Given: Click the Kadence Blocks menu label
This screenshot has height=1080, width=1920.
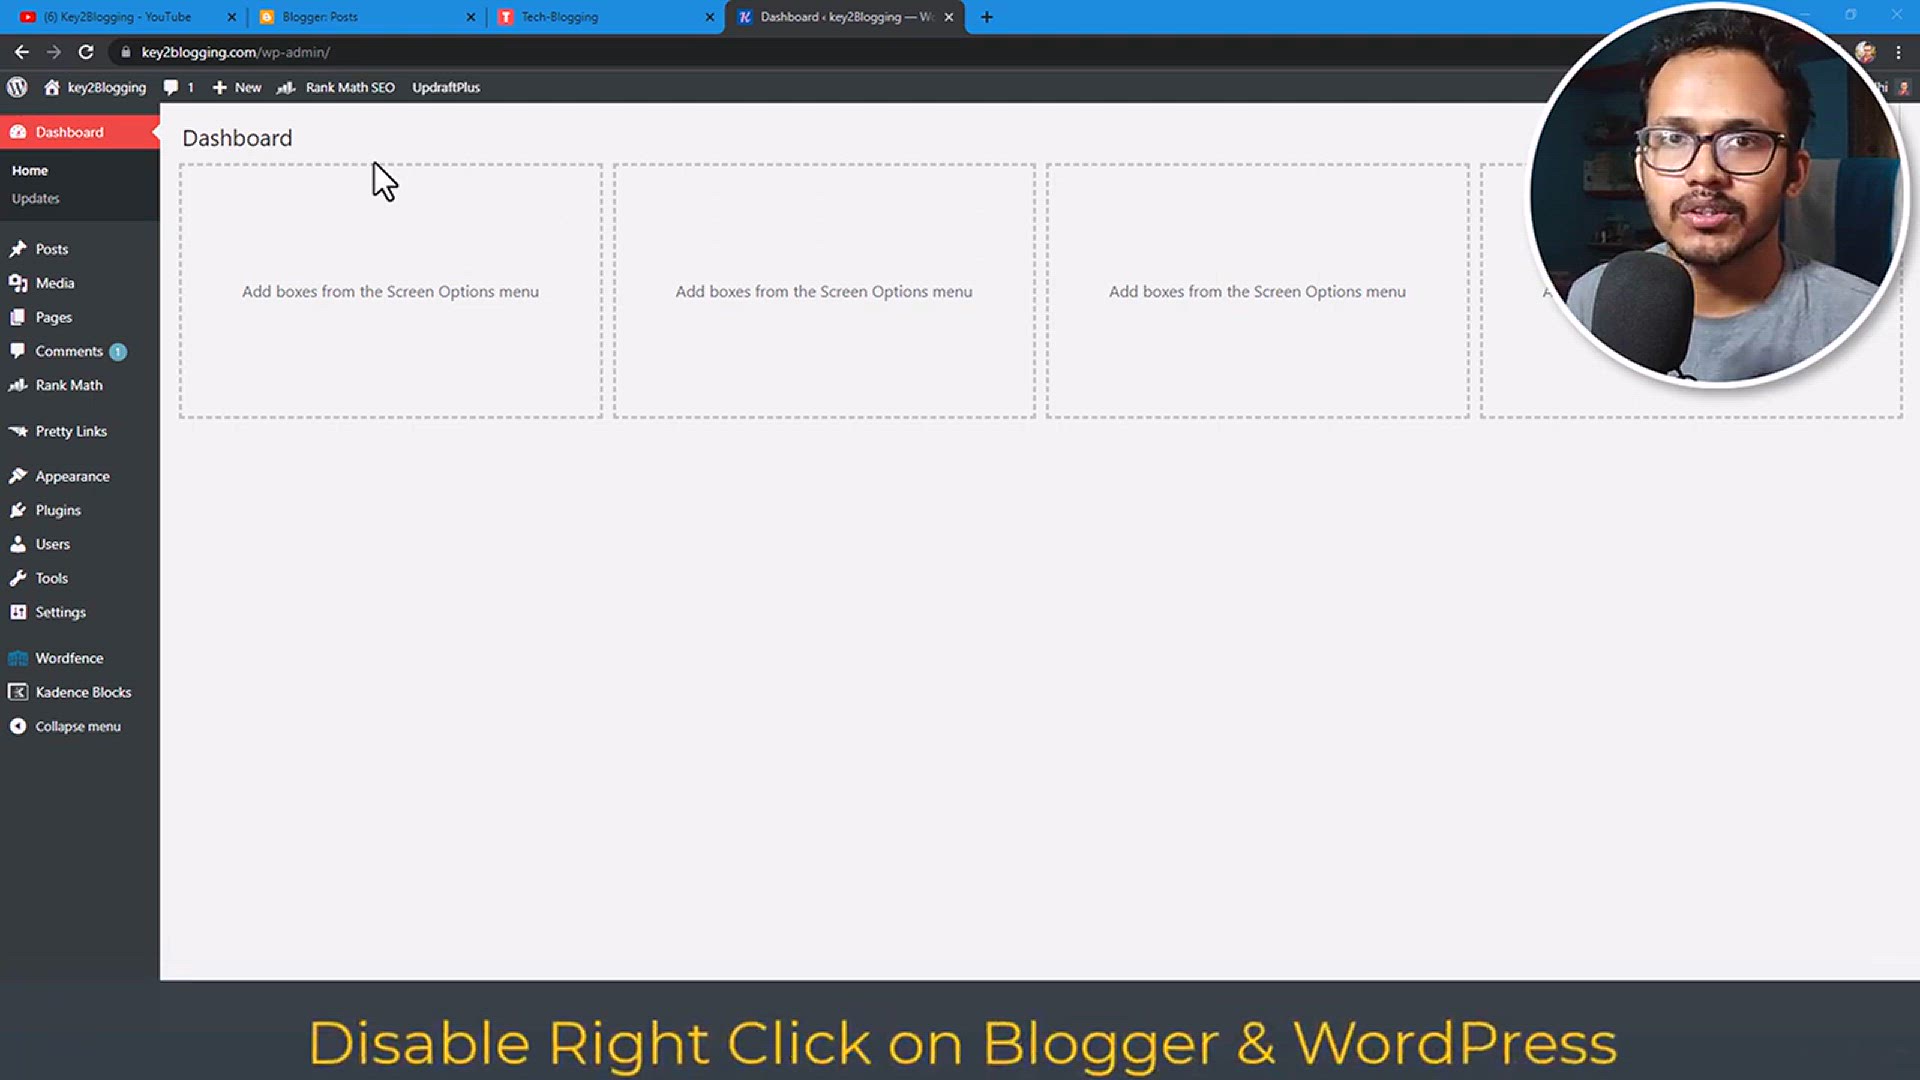Looking at the screenshot, I should tap(84, 692).
